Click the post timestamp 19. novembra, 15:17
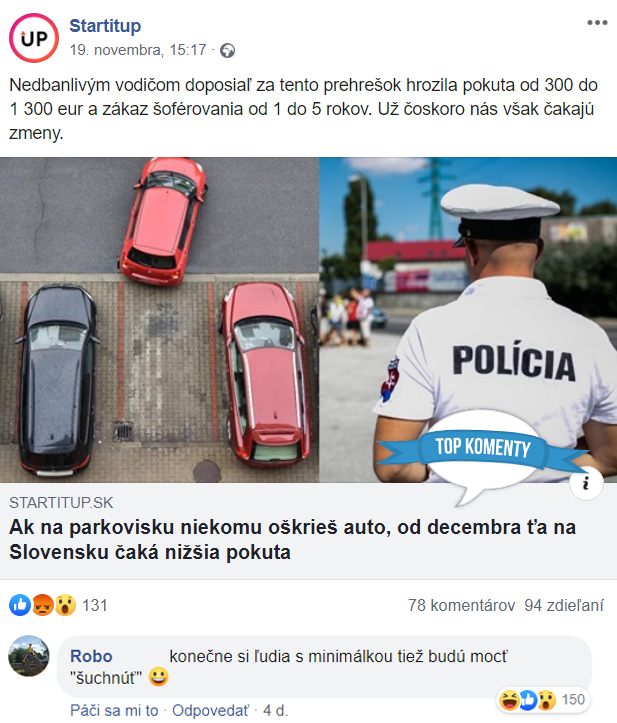 pyautogui.click(x=138, y=50)
